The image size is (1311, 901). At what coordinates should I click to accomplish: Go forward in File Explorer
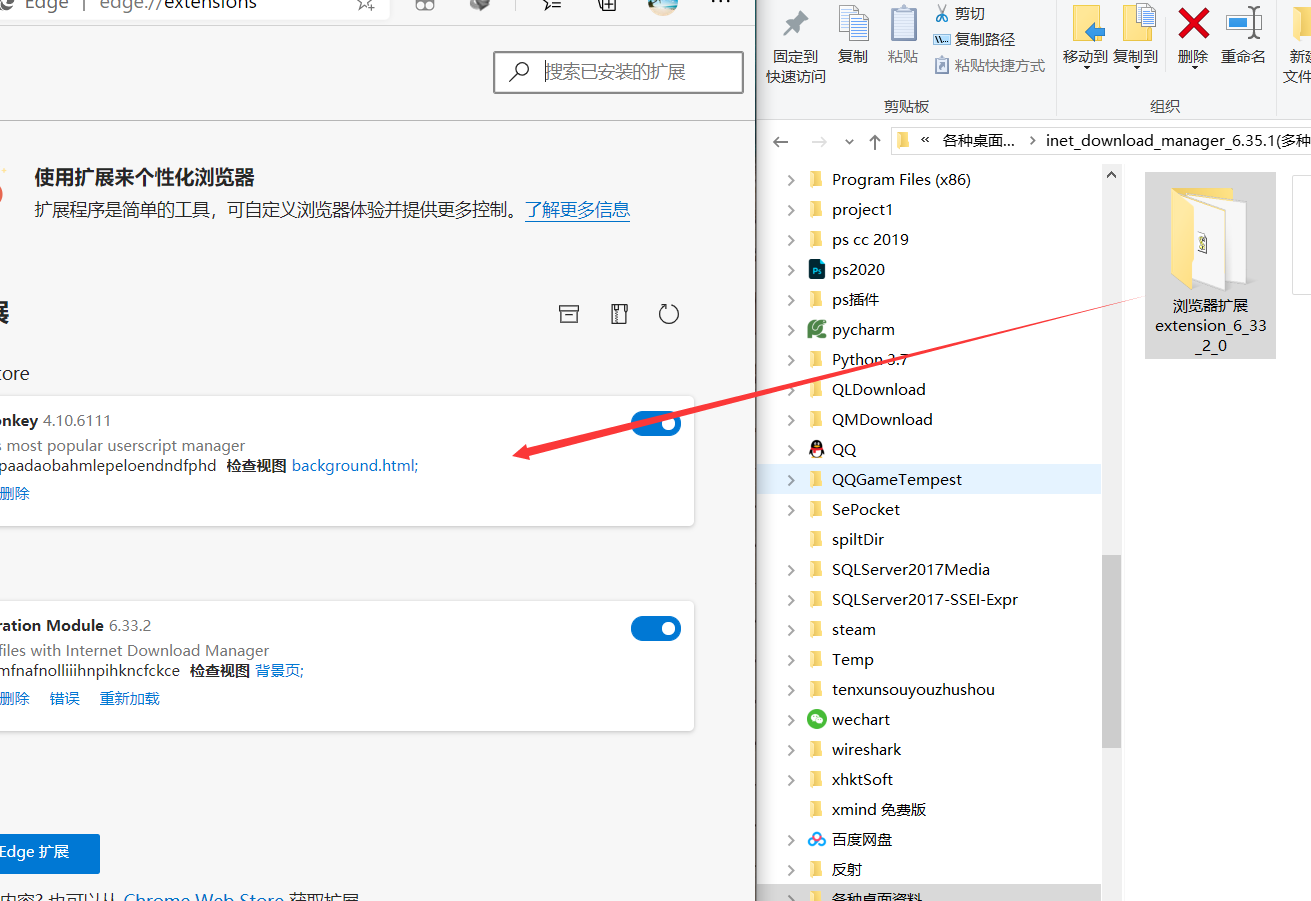(x=819, y=141)
